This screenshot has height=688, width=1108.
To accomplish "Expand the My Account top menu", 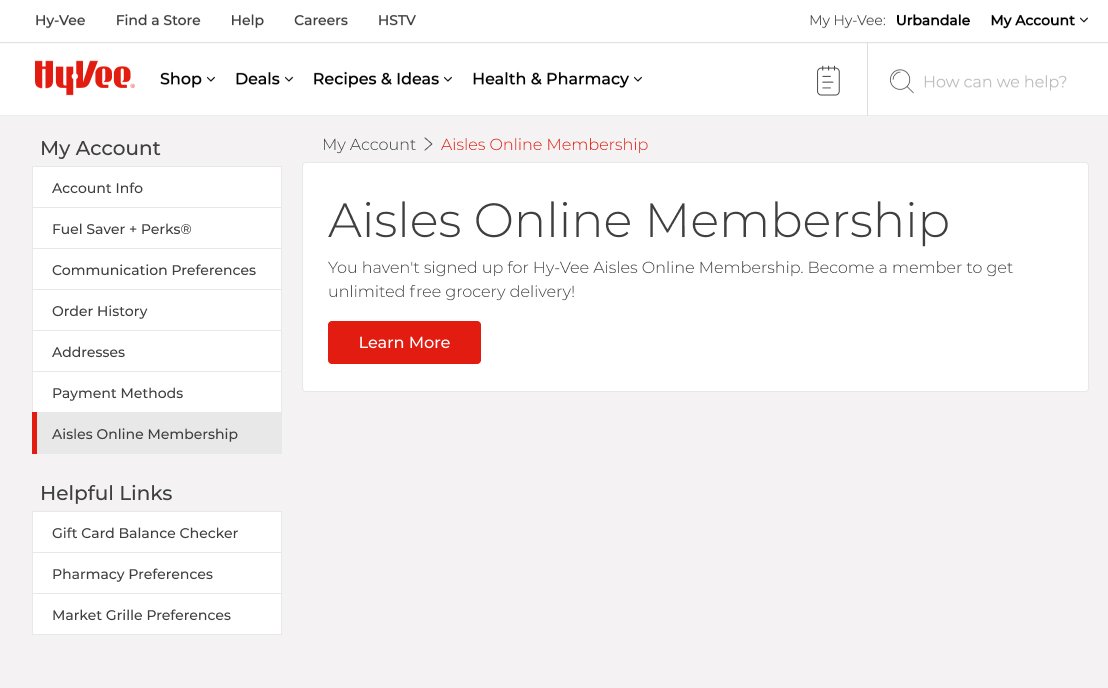I will [1039, 20].
